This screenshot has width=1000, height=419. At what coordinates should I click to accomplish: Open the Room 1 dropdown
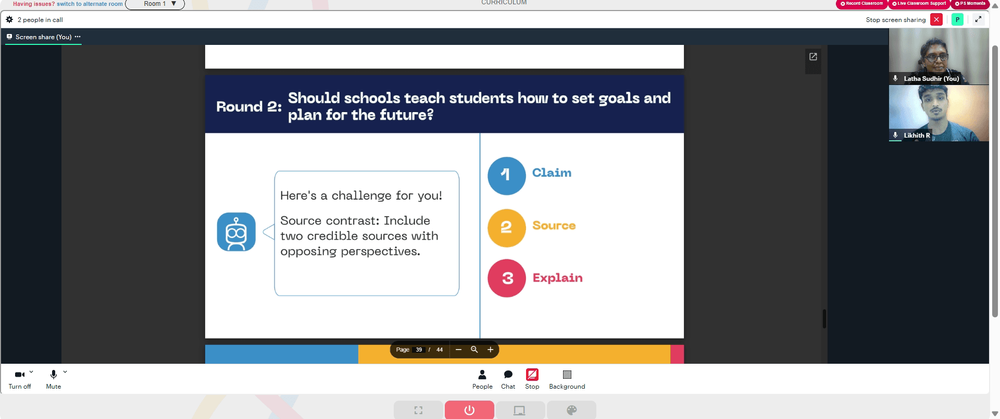(155, 4)
